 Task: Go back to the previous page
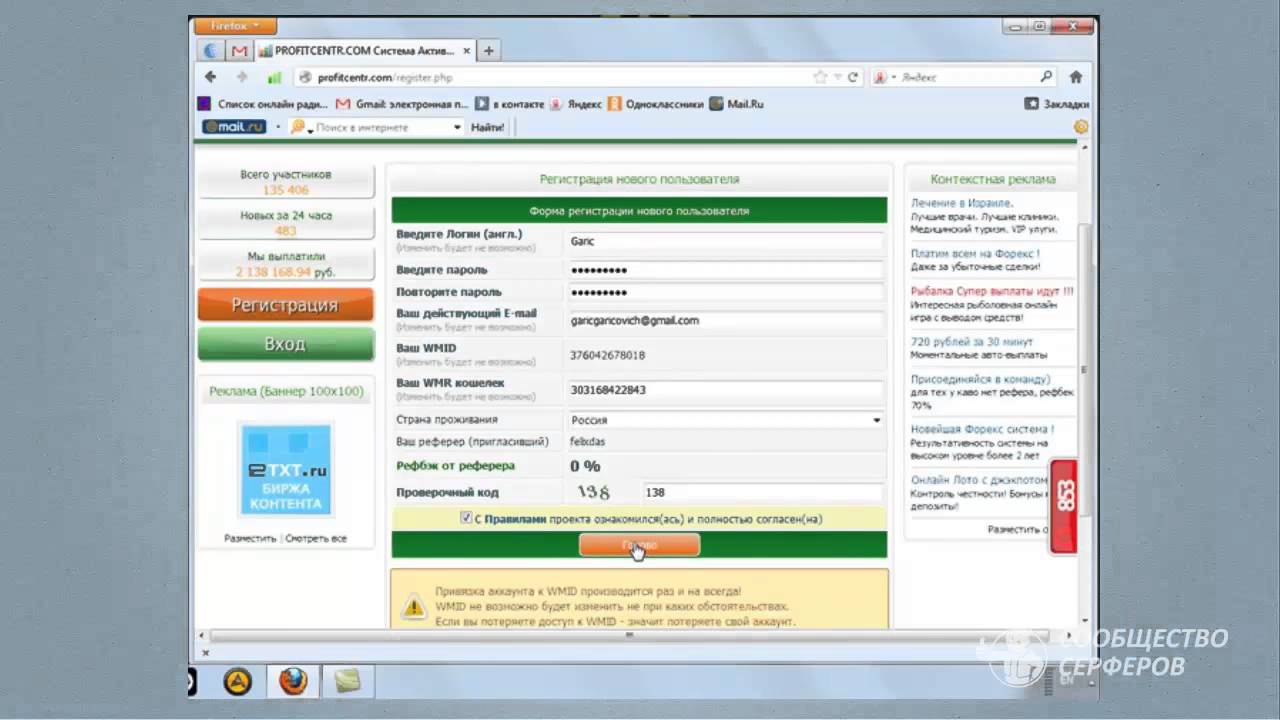pyautogui.click(x=210, y=77)
